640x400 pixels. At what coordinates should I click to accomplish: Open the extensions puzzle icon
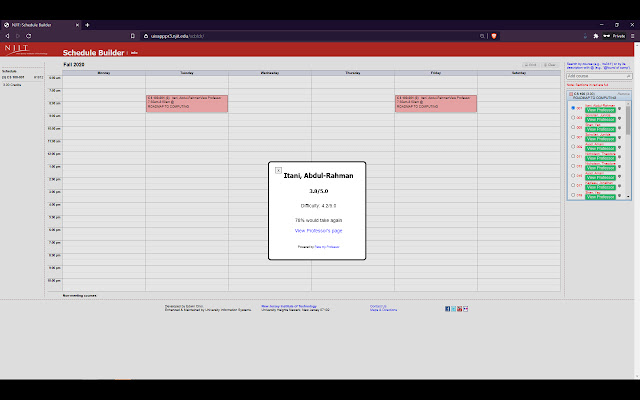tap(596, 36)
